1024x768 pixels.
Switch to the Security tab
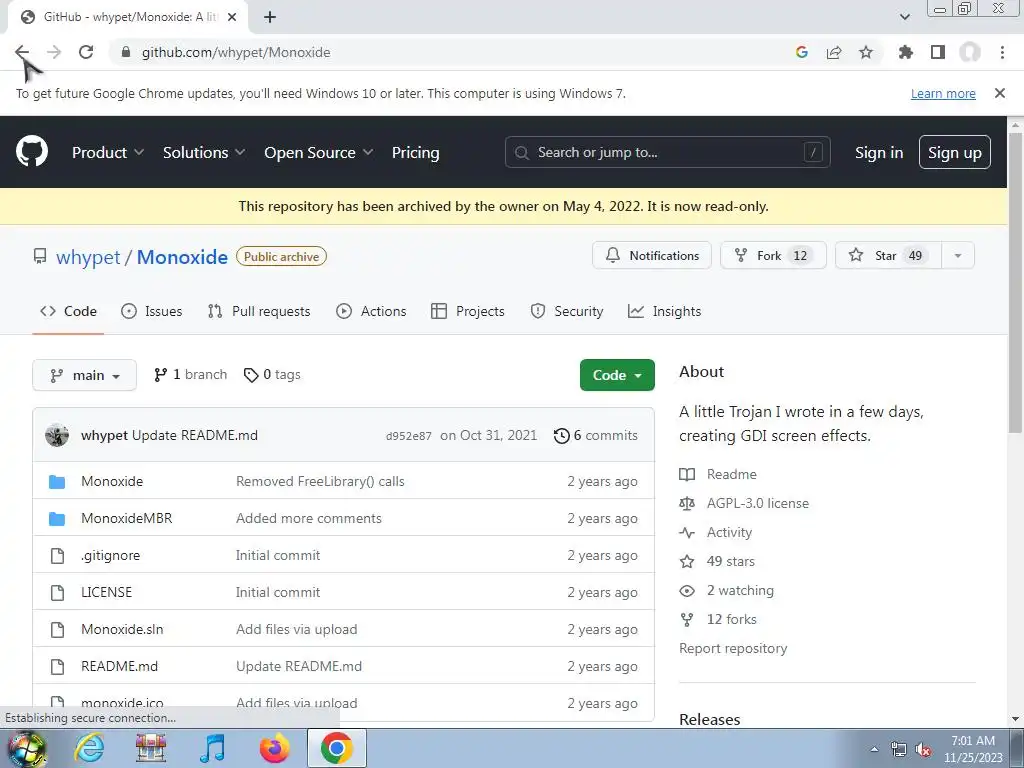point(567,312)
